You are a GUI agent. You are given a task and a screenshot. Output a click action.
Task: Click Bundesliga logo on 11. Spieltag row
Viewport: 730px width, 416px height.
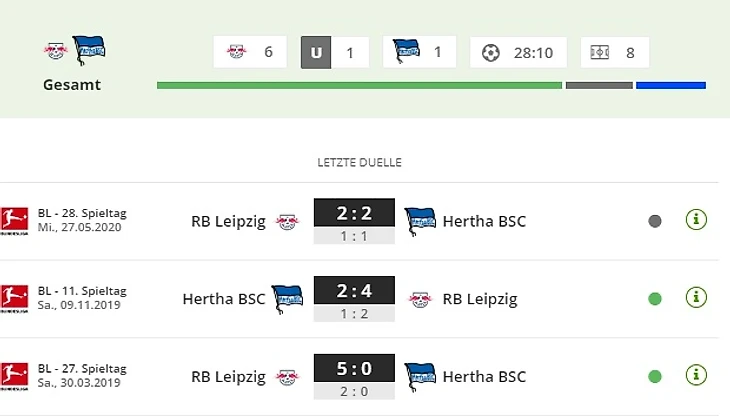[14, 298]
